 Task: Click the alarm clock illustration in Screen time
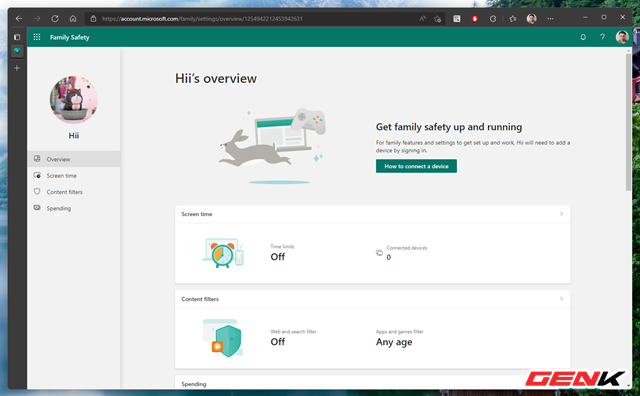pos(223,254)
